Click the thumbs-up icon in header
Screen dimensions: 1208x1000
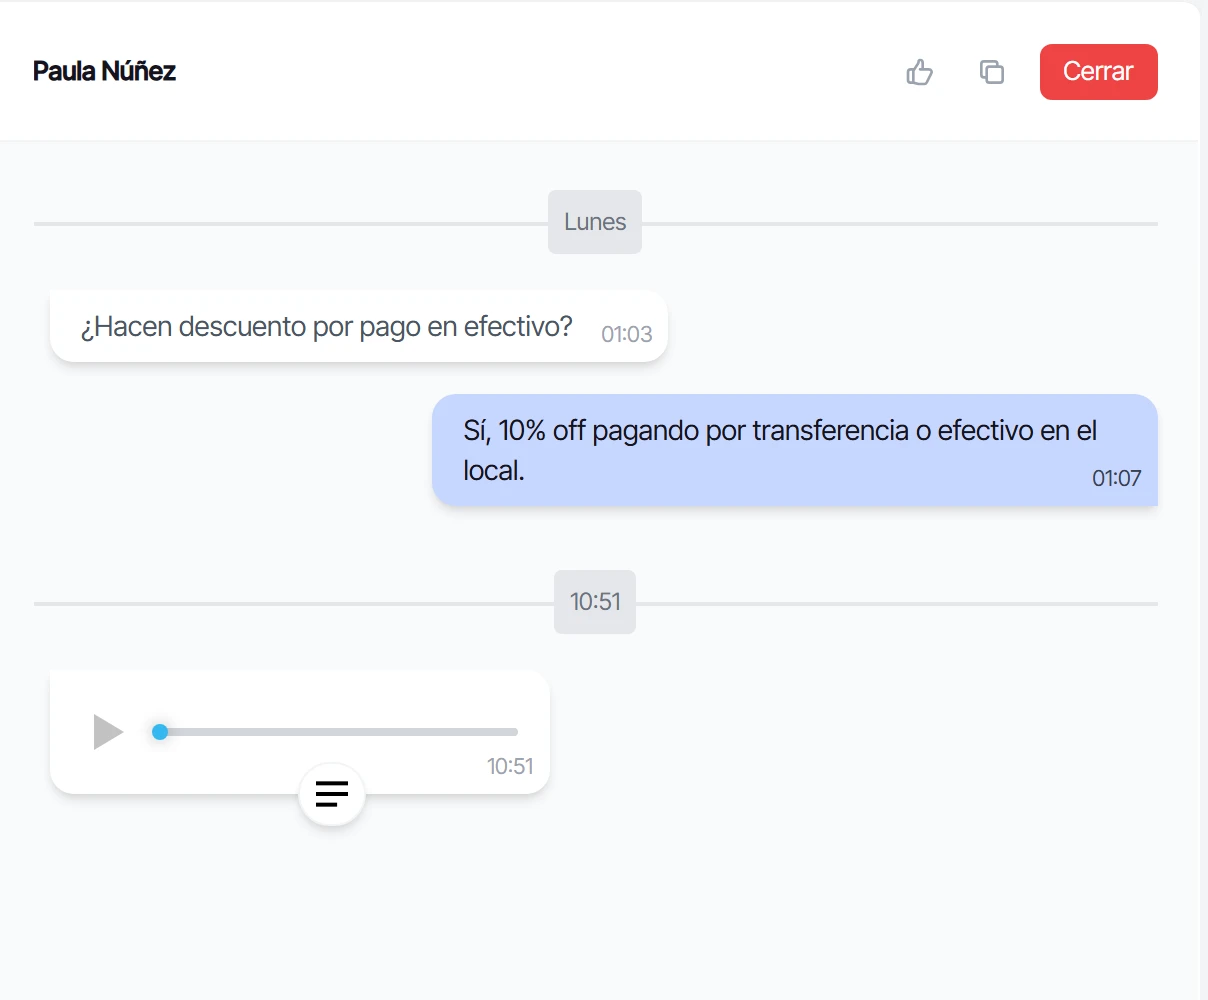(x=919, y=72)
